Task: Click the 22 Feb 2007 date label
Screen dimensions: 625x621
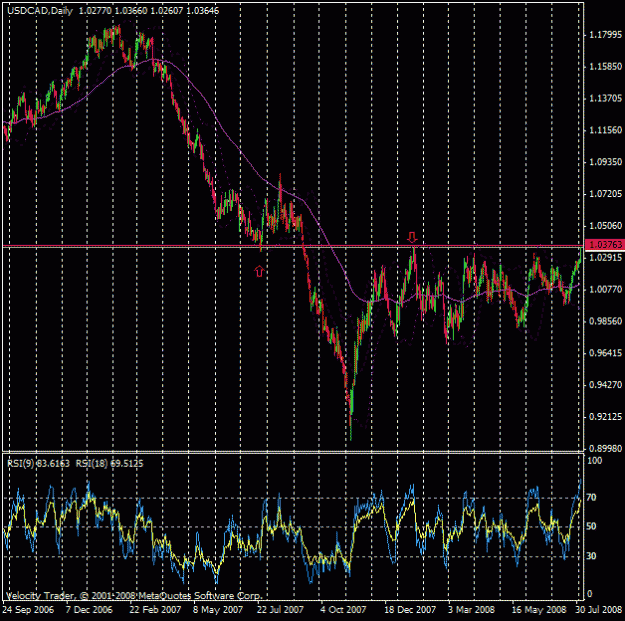Action: tap(155, 610)
